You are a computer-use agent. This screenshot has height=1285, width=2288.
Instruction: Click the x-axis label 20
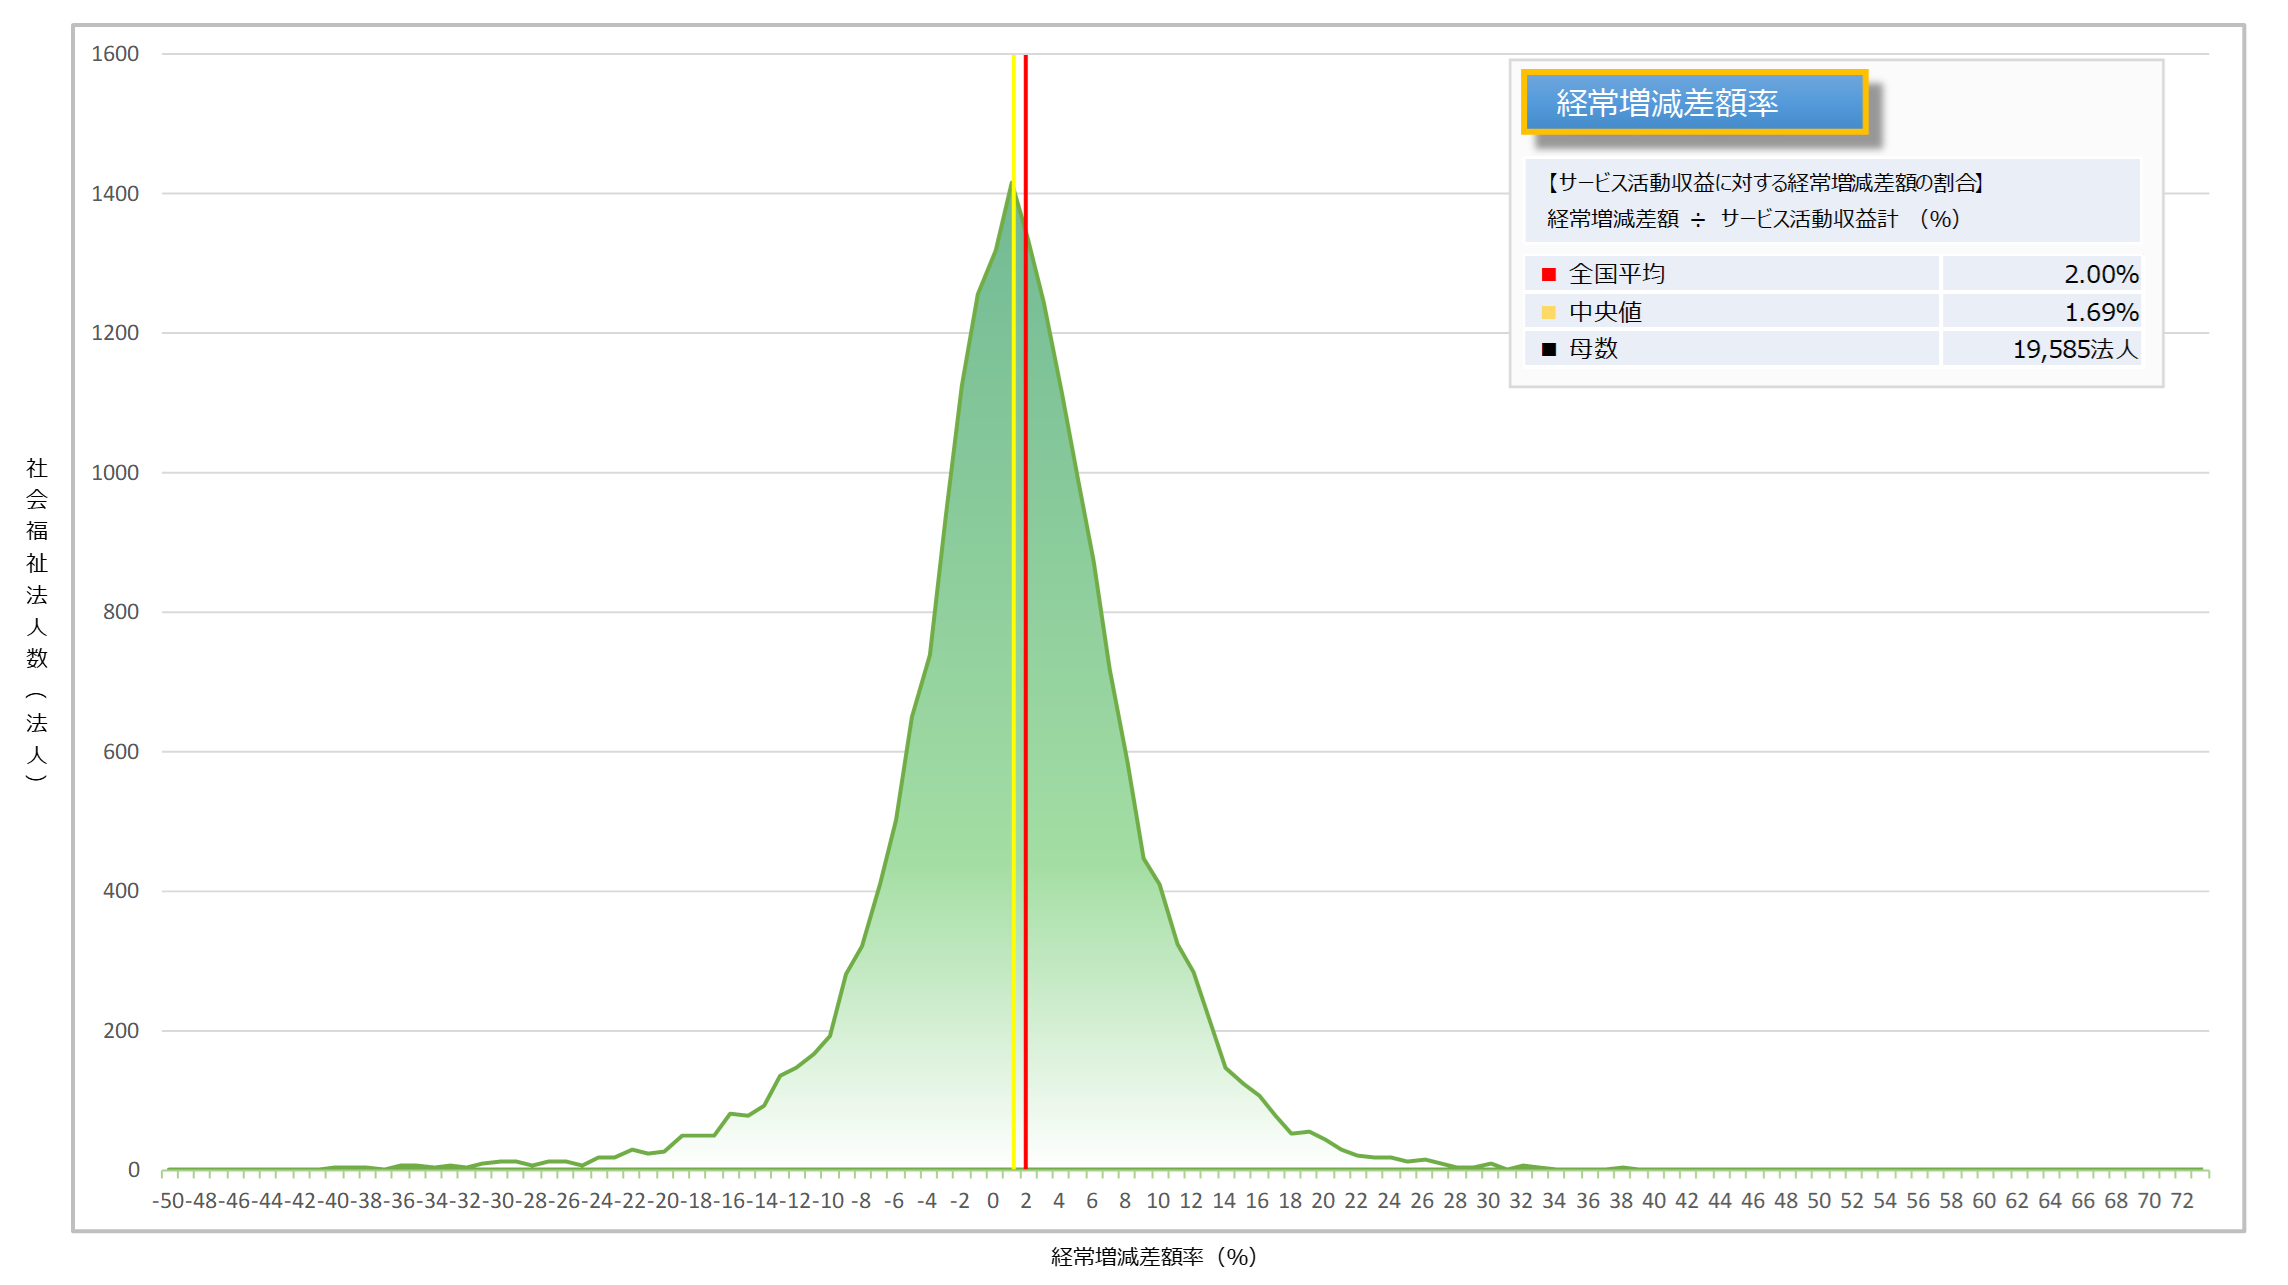(x=1323, y=1201)
